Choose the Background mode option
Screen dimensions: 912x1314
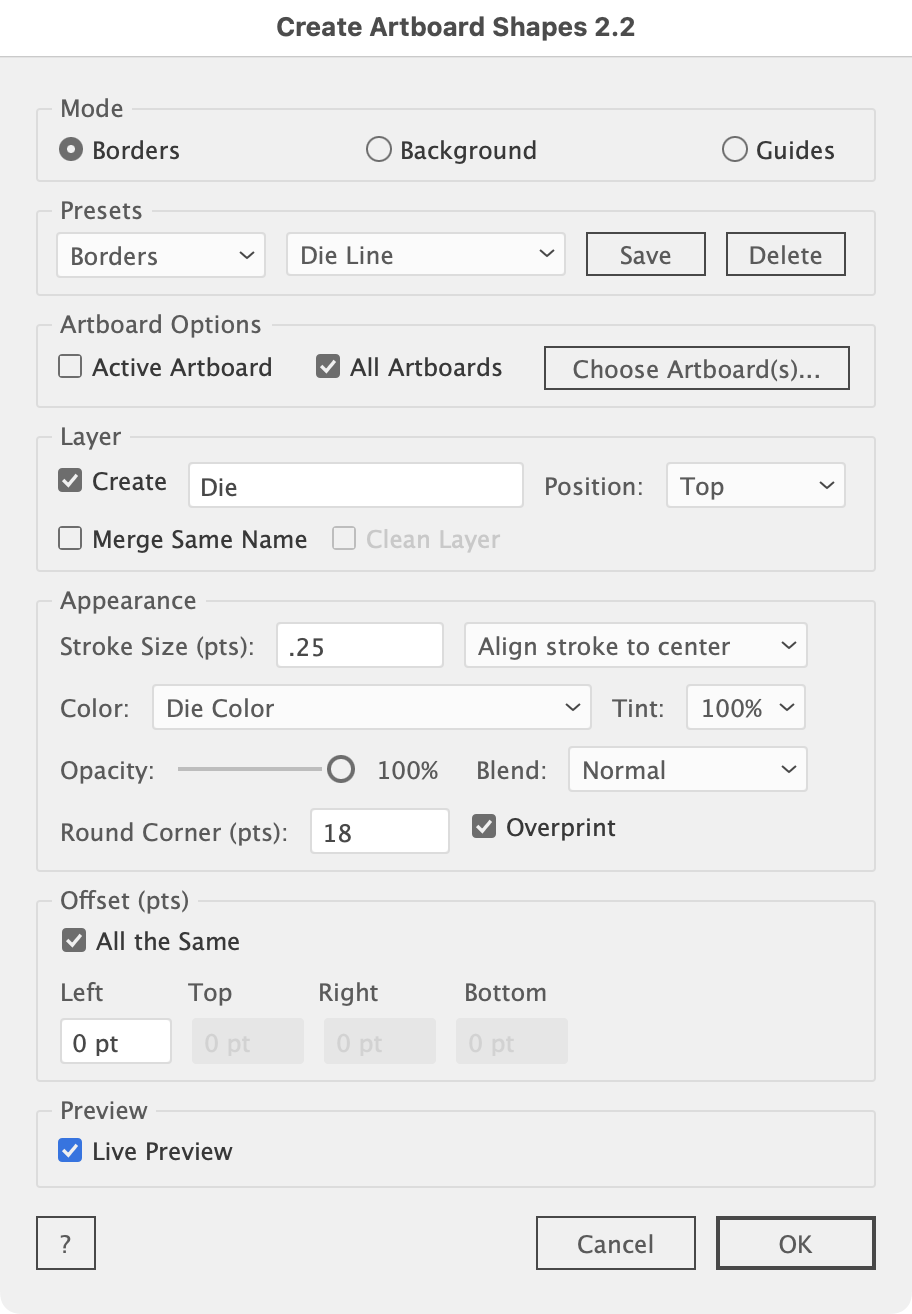[x=379, y=150]
